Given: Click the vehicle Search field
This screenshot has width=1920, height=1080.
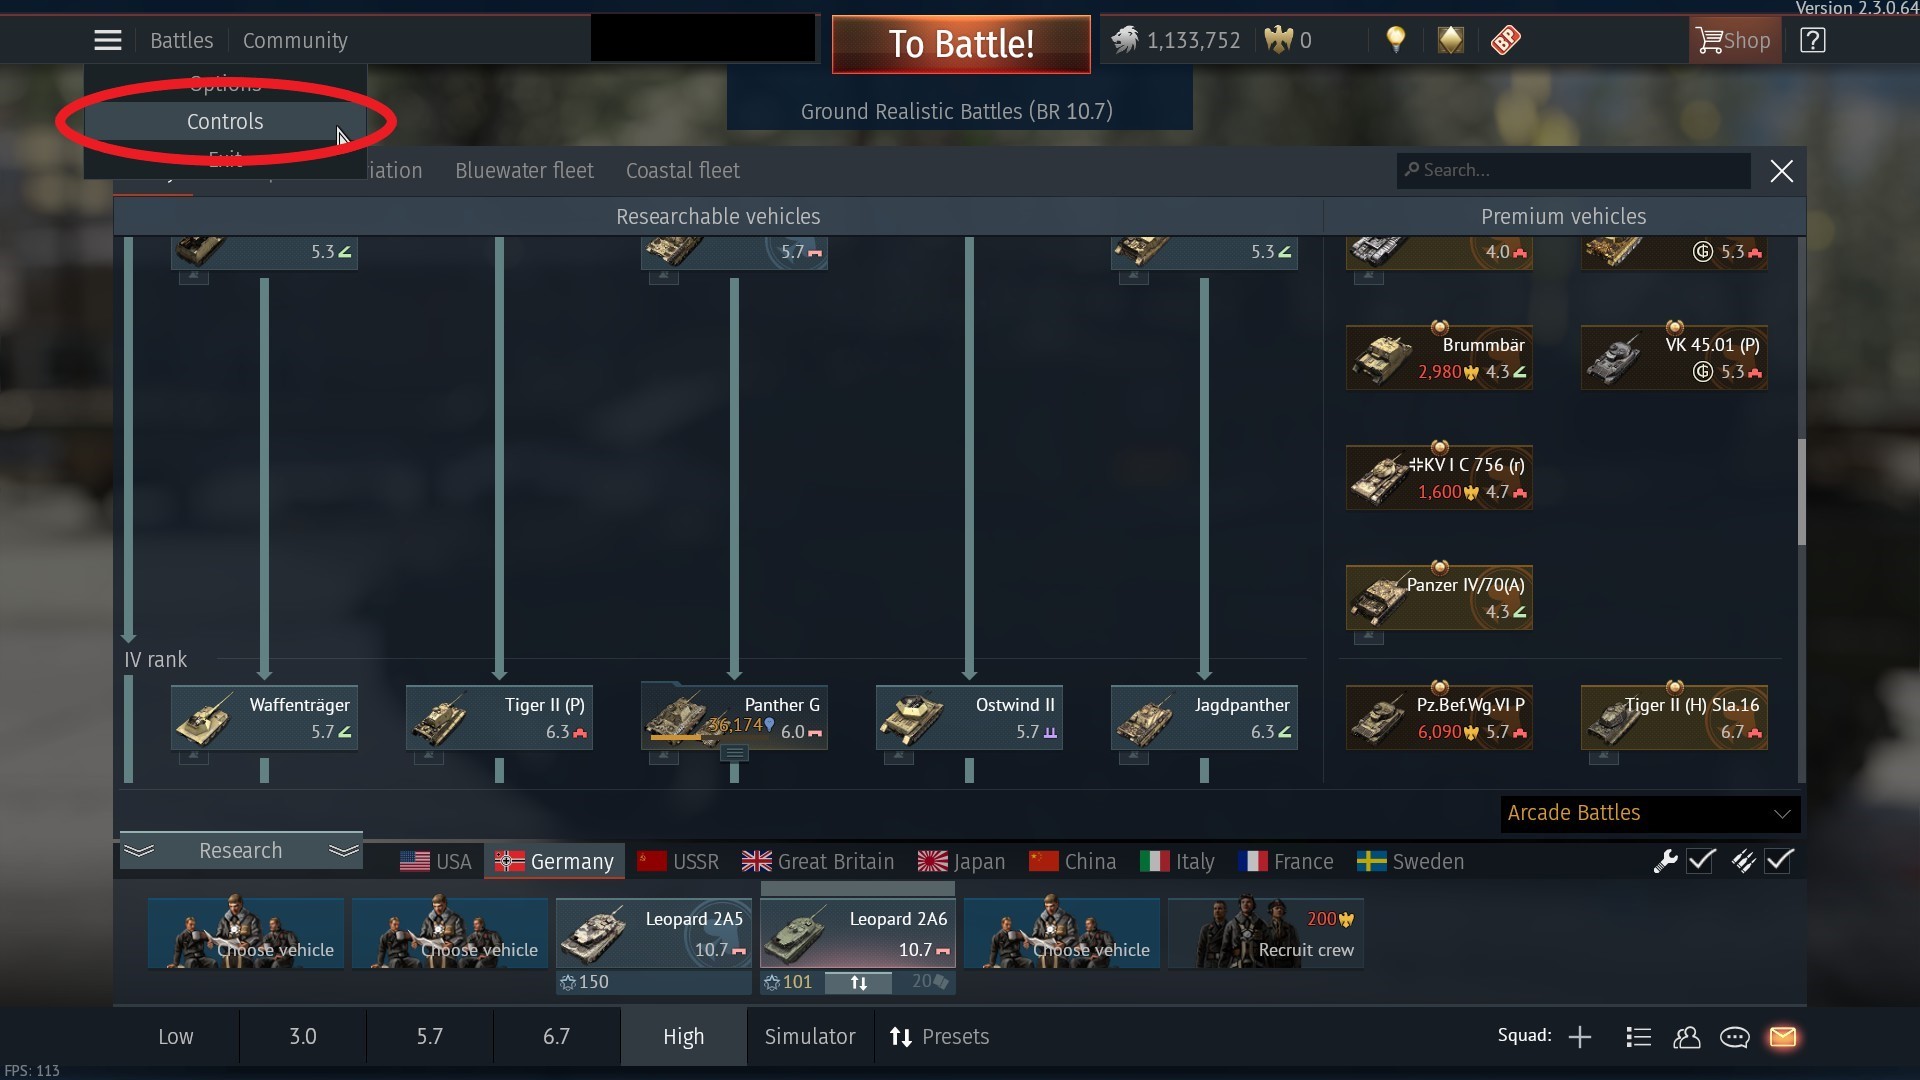Looking at the screenshot, I should (1574, 171).
